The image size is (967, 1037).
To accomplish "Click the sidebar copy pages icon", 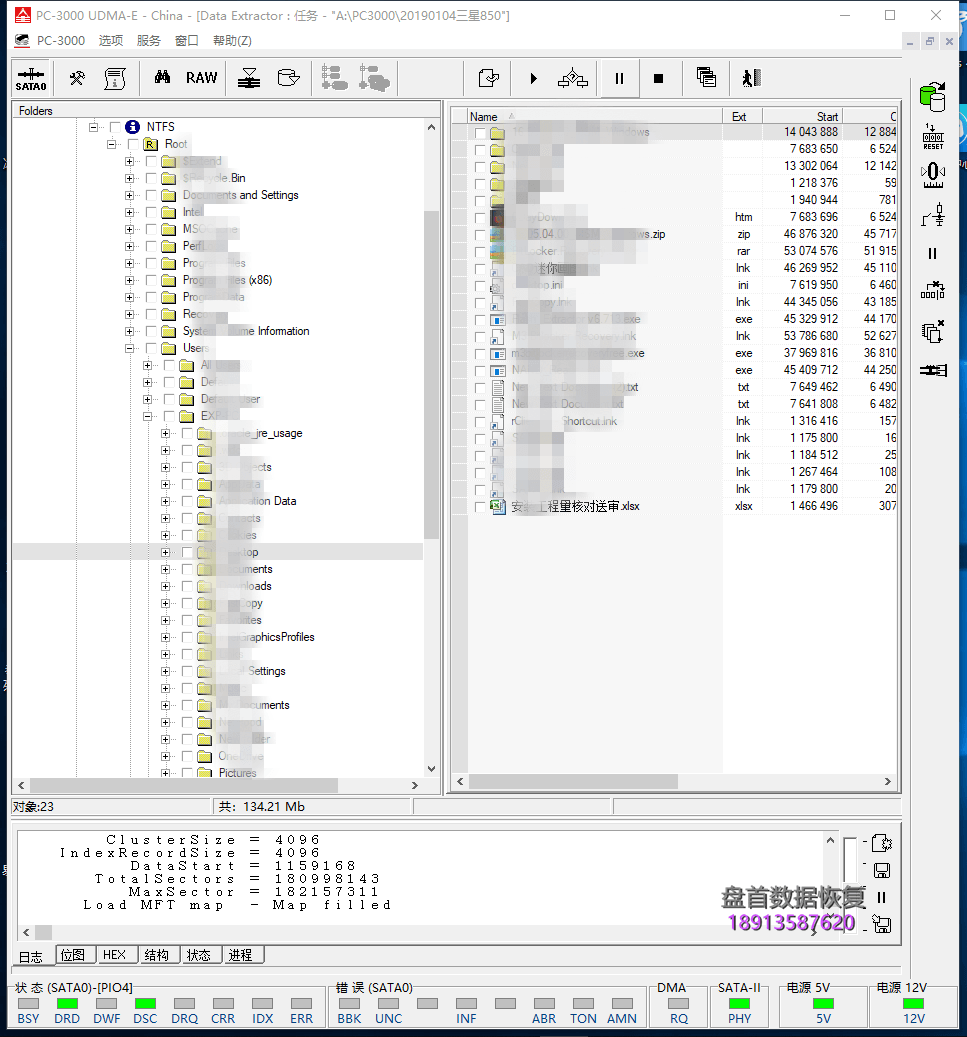I will [x=933, y=331].
